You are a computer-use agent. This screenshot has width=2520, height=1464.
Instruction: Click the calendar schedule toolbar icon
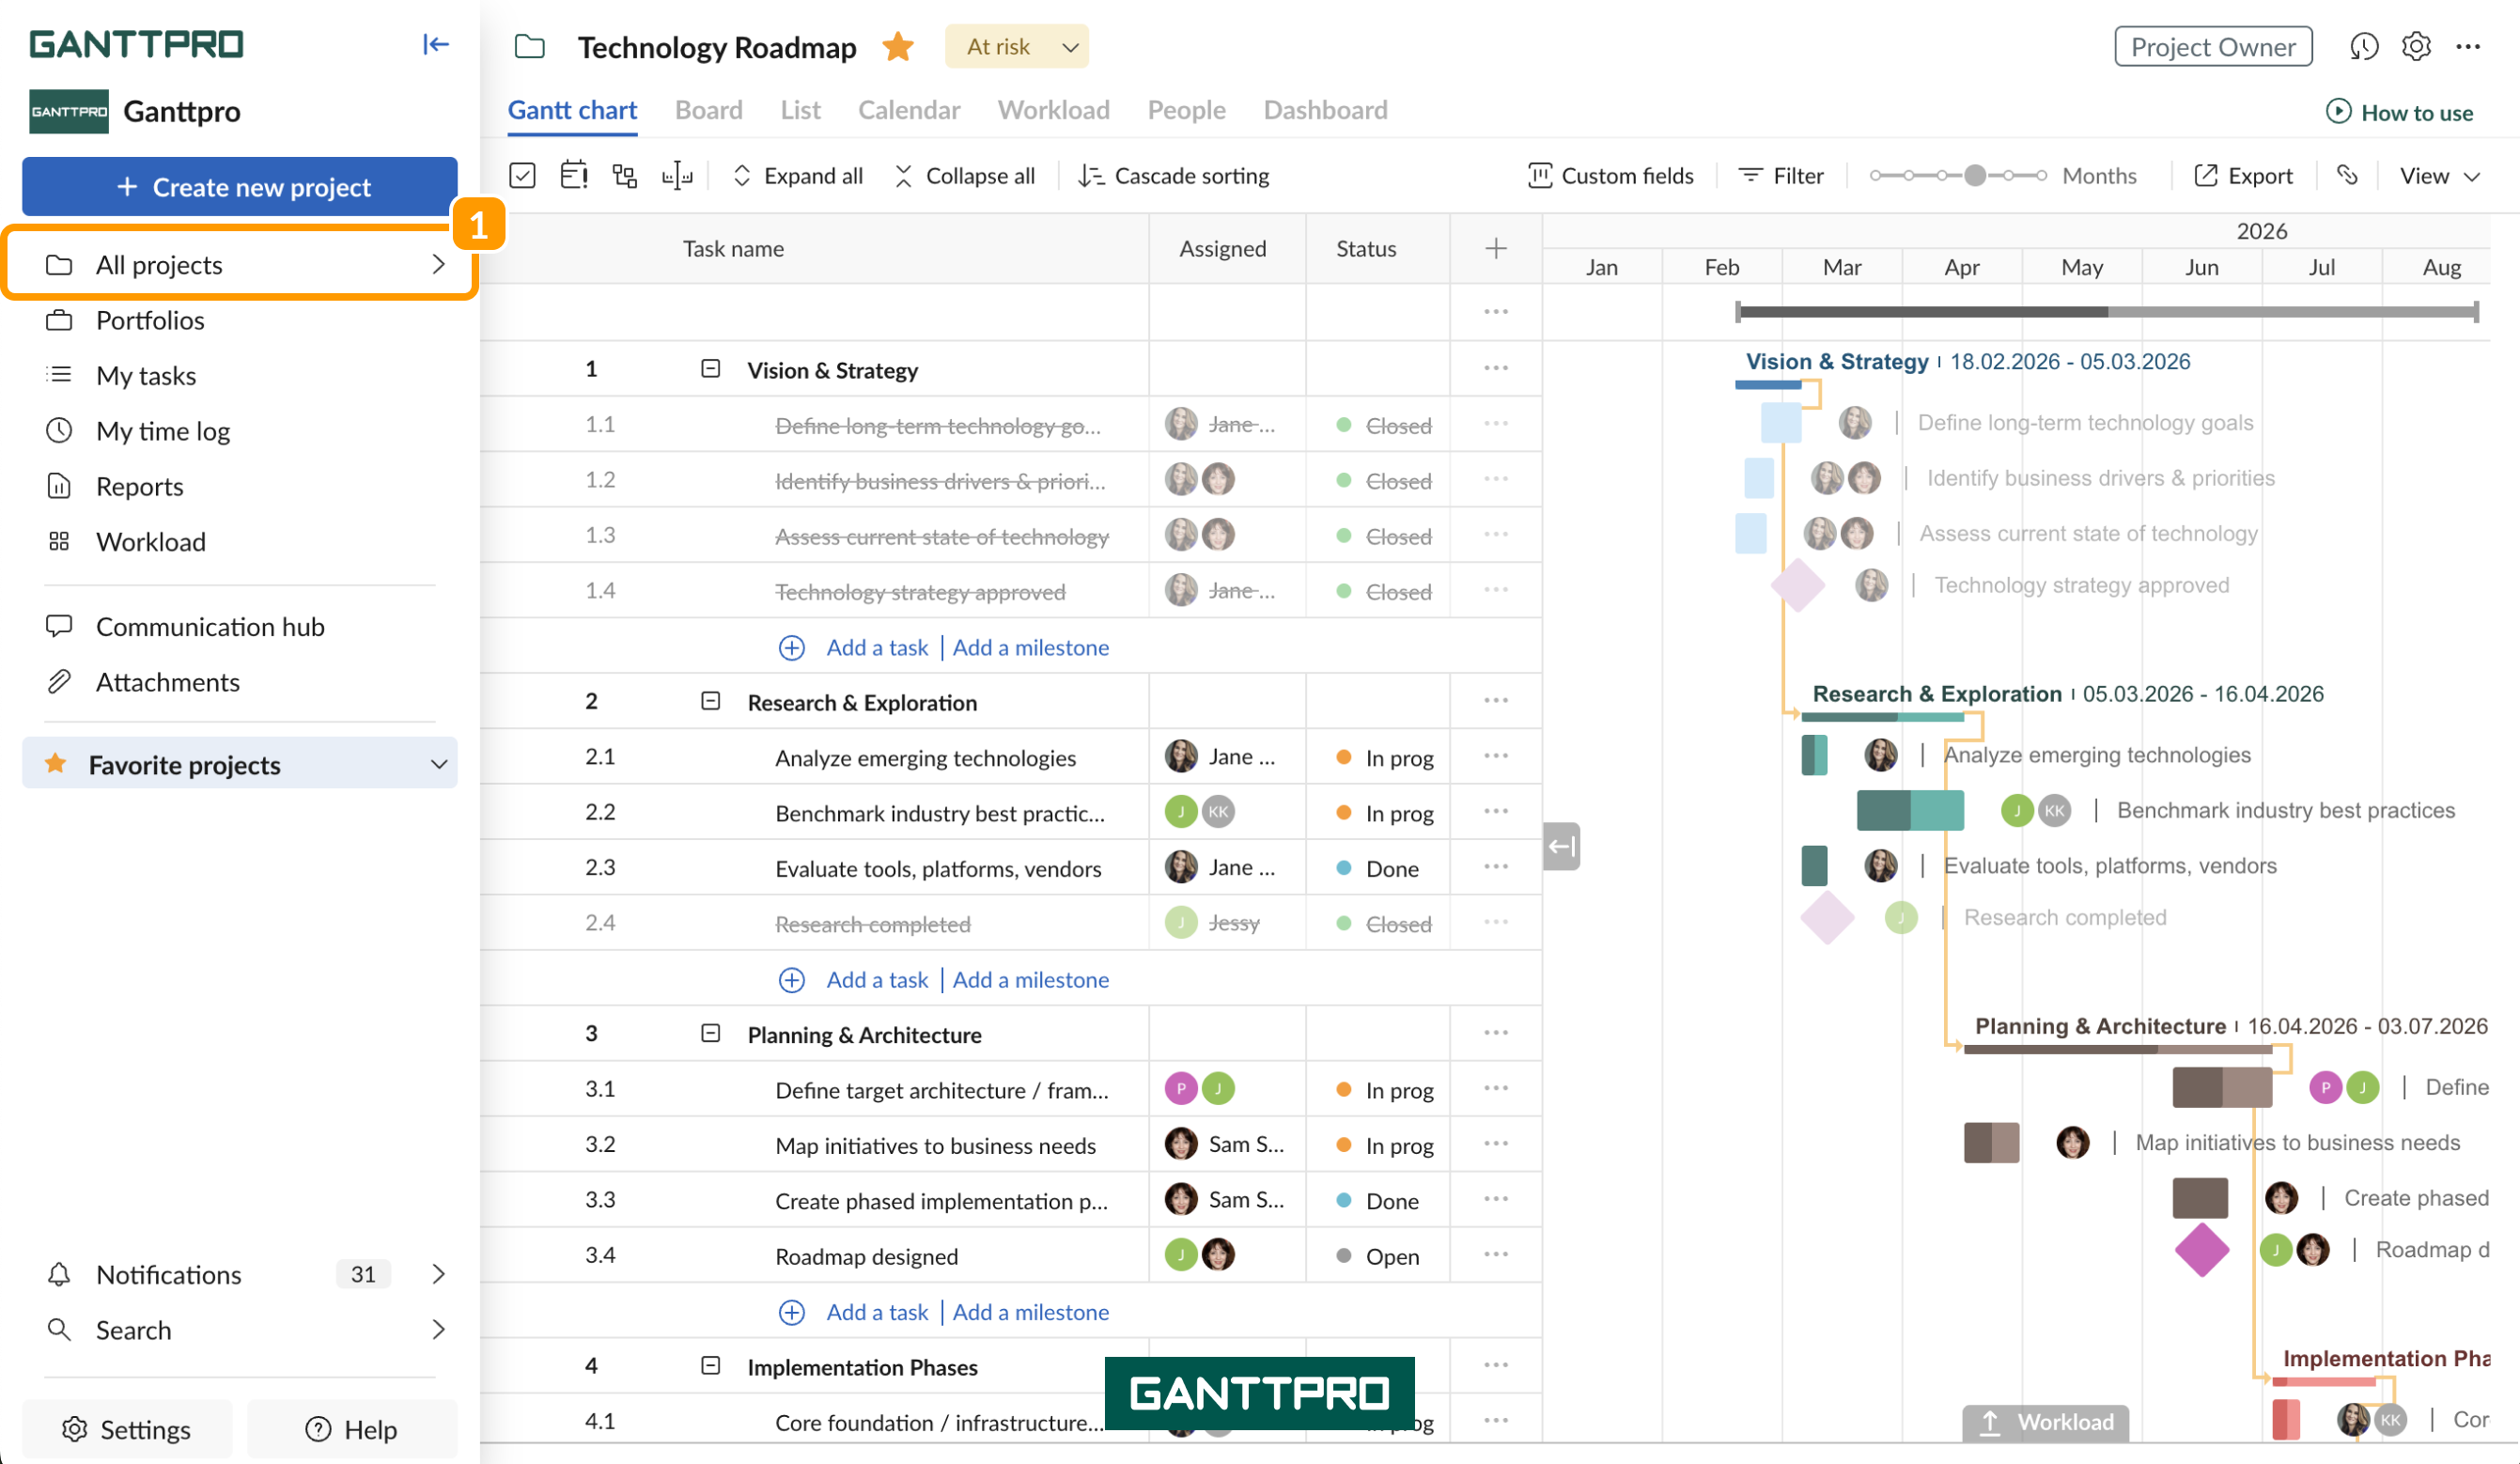tap(574, 176)
